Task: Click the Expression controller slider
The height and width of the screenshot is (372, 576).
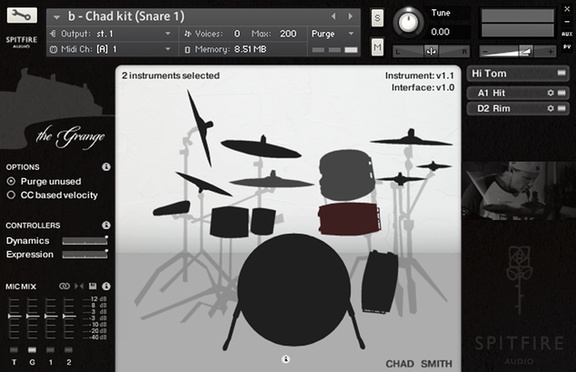Action: 85,254
